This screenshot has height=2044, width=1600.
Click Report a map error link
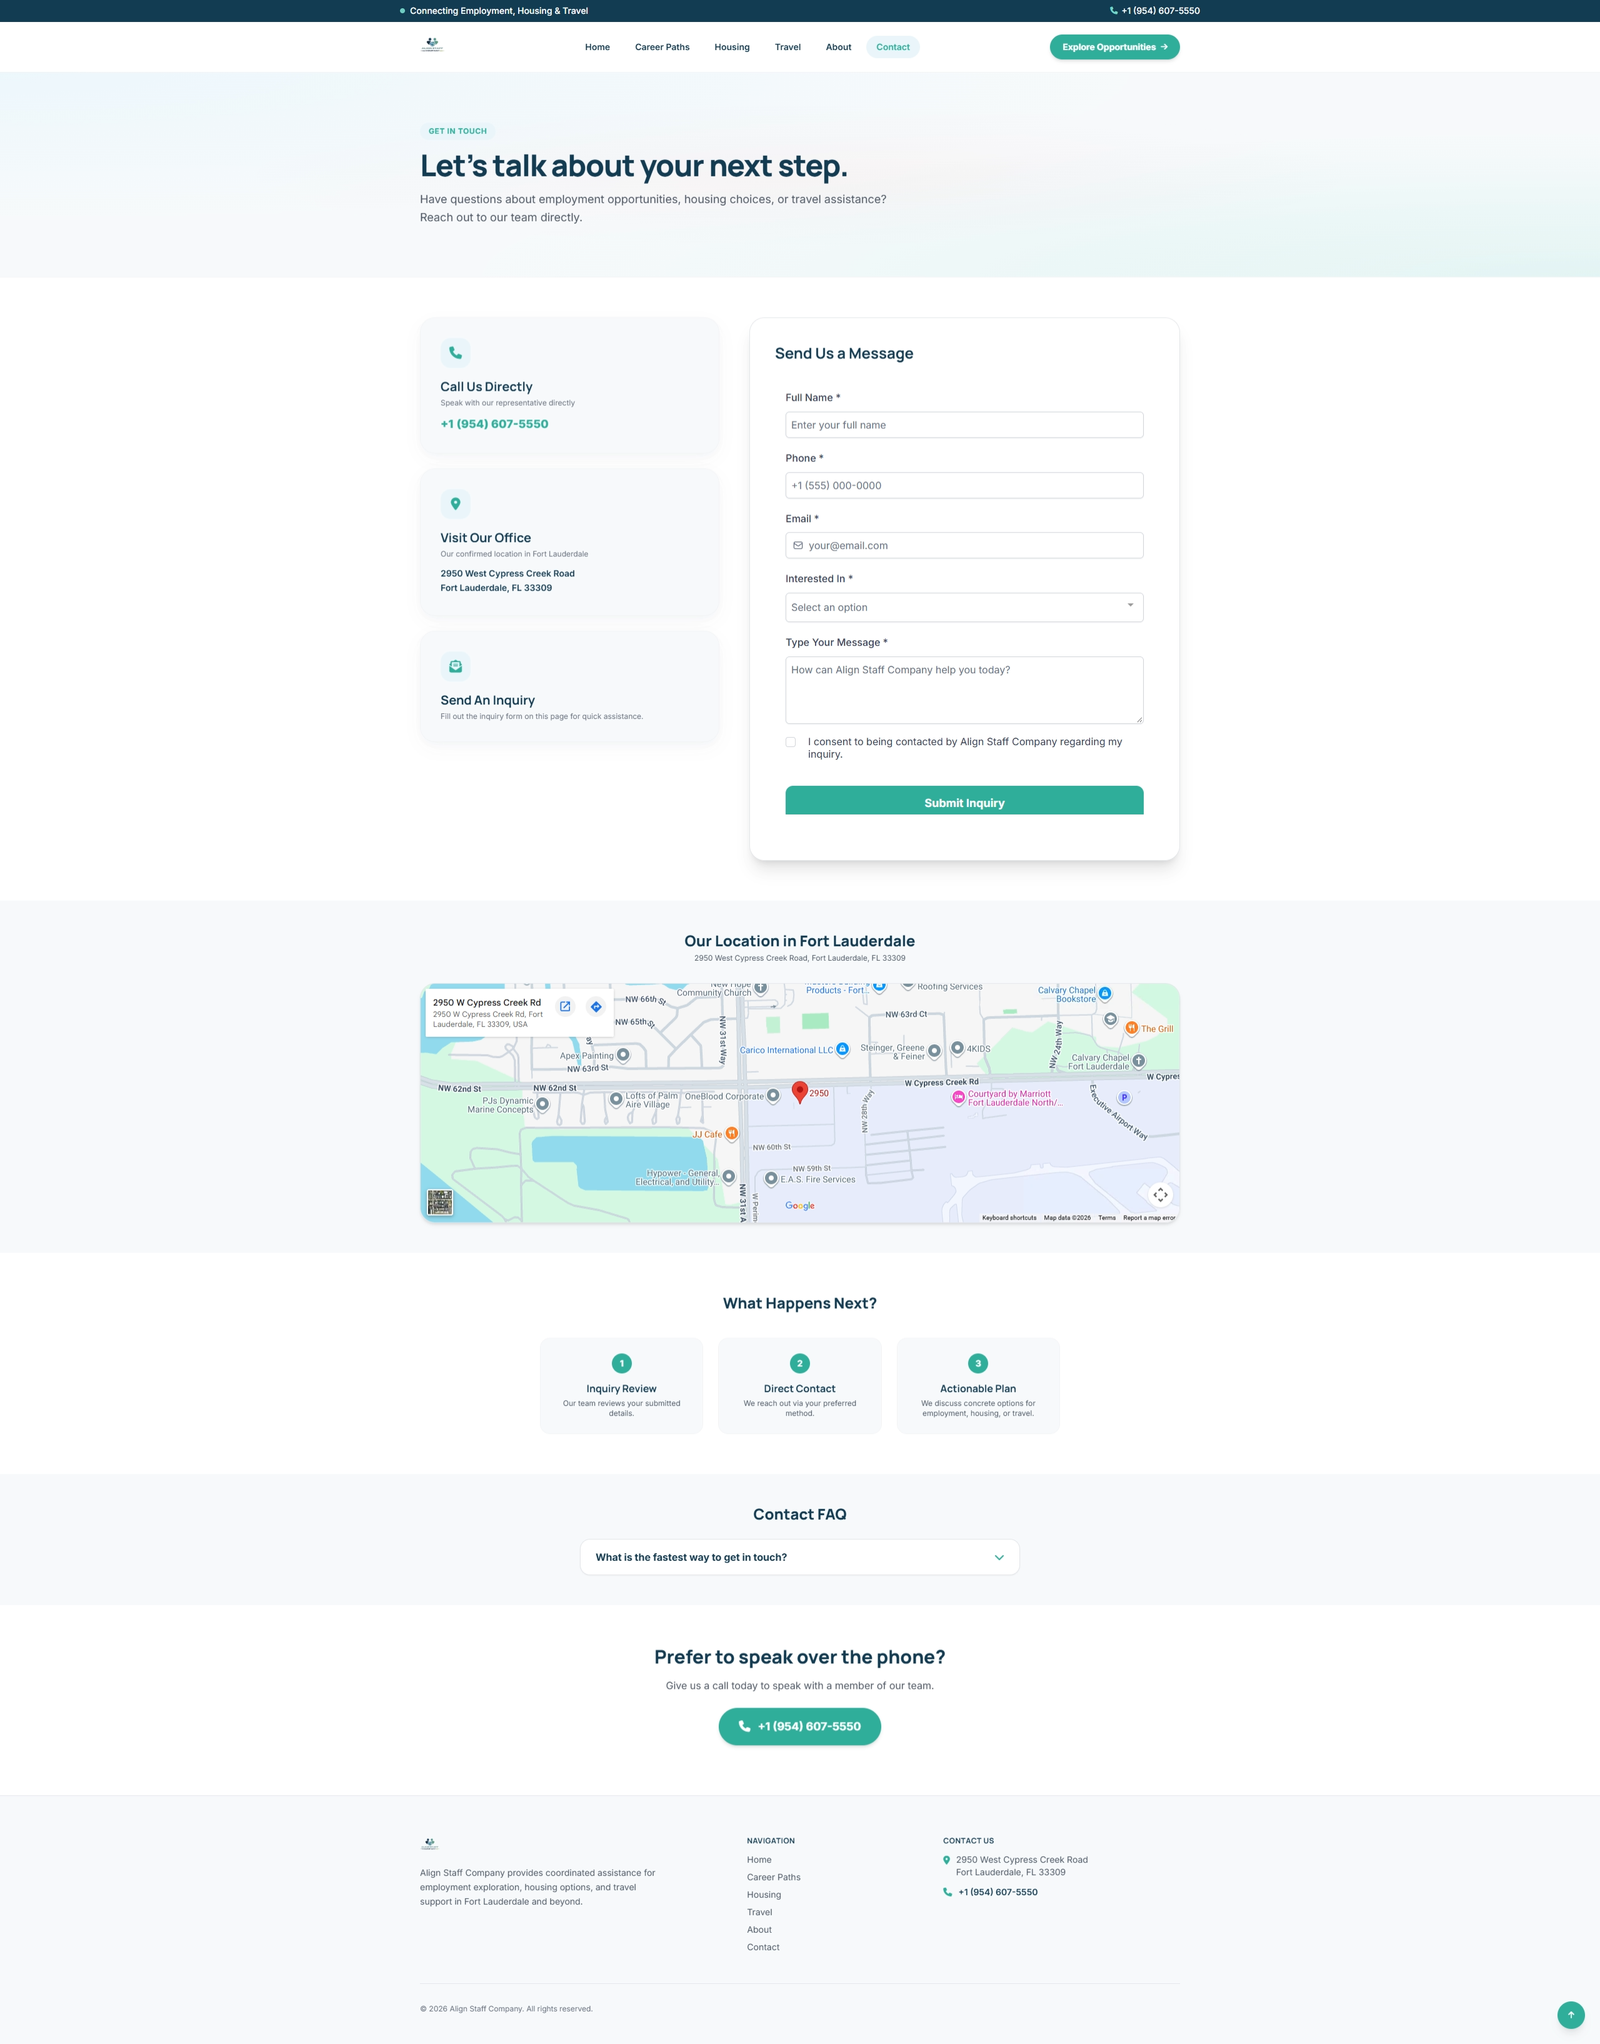click(1149, 1218)
